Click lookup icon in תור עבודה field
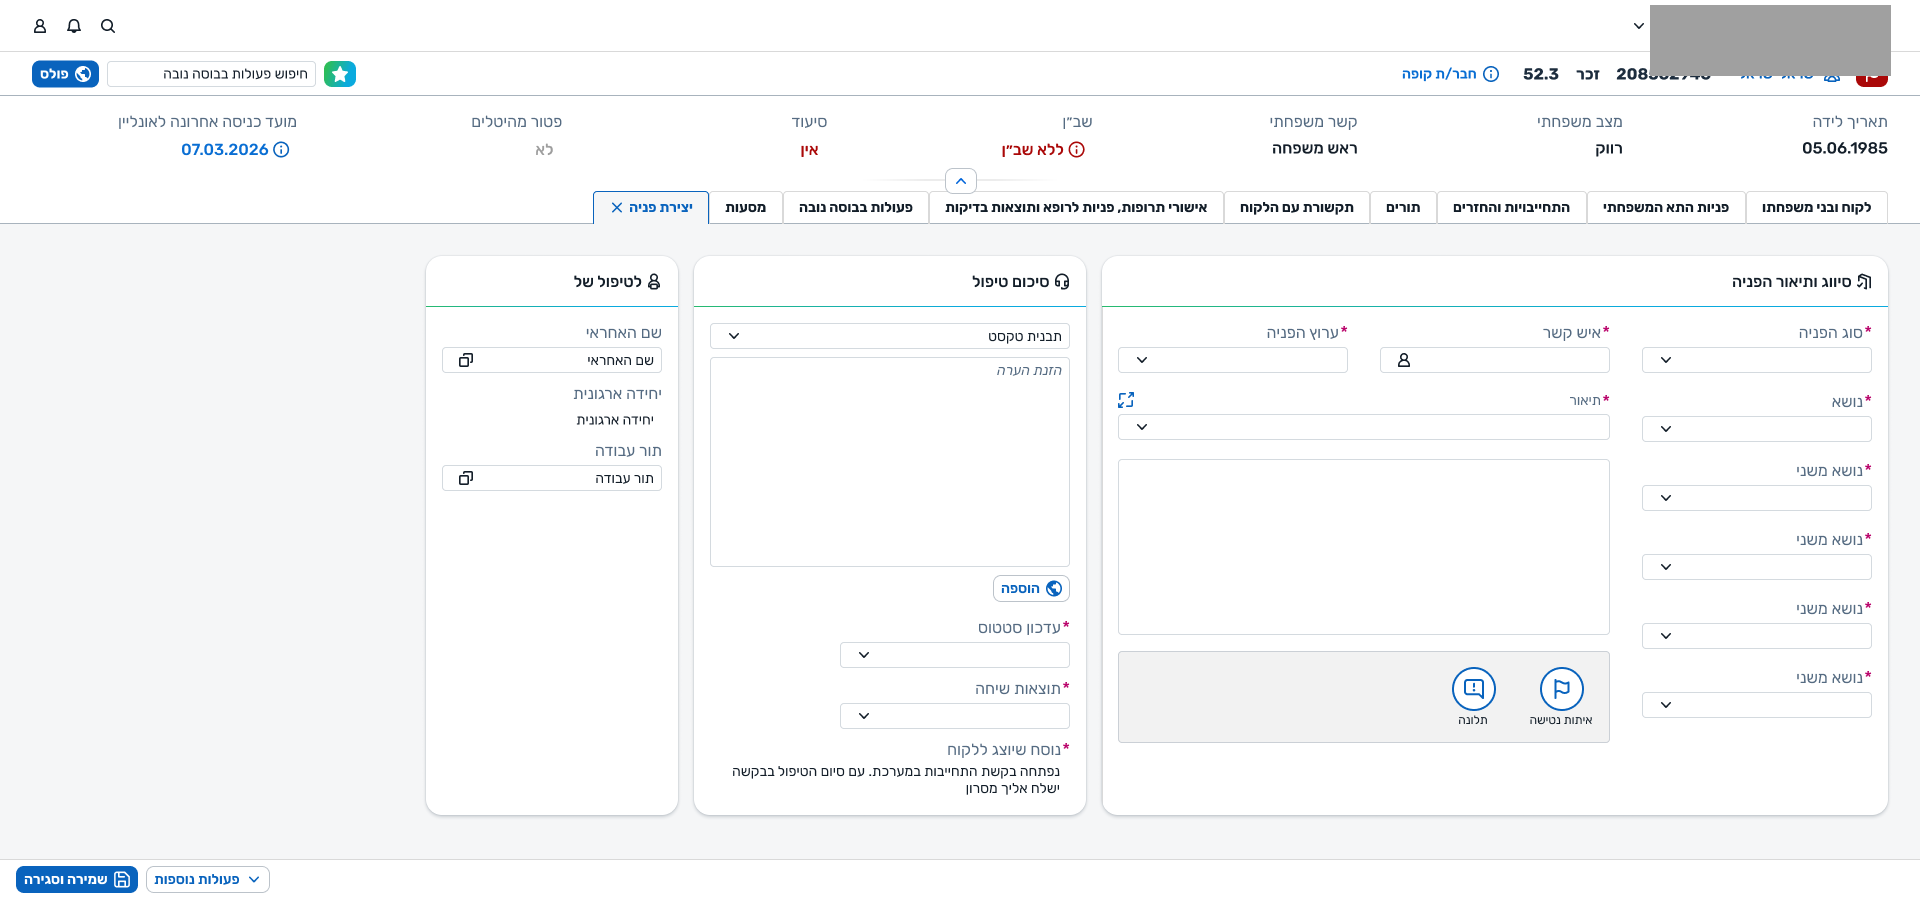1920x900 pixels. tap(465, 478)
